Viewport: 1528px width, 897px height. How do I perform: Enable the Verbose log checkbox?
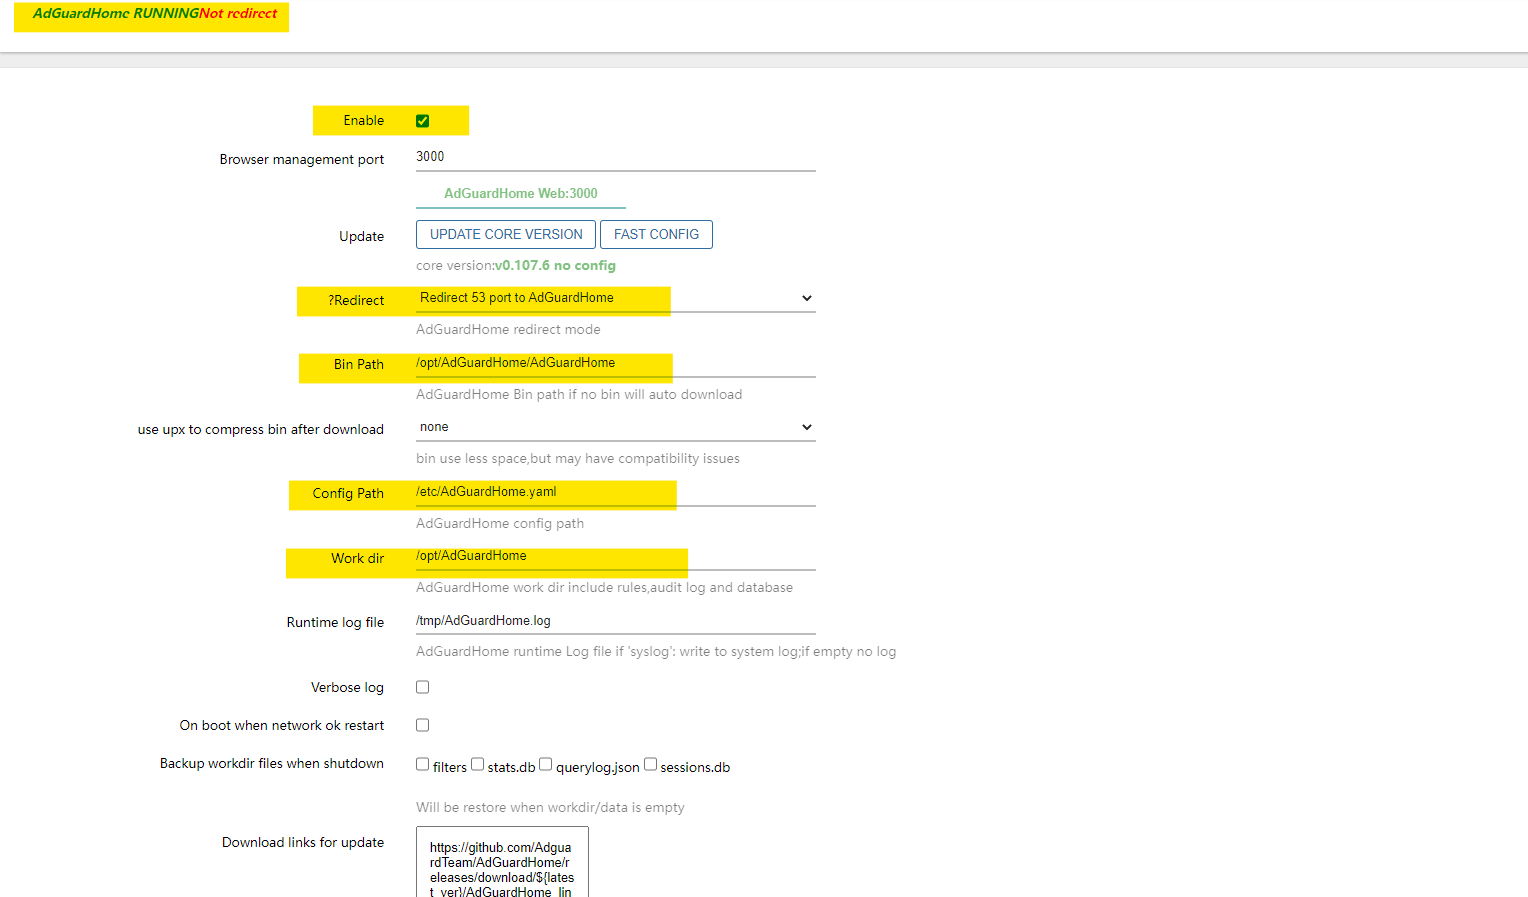[x=423, y=687]
